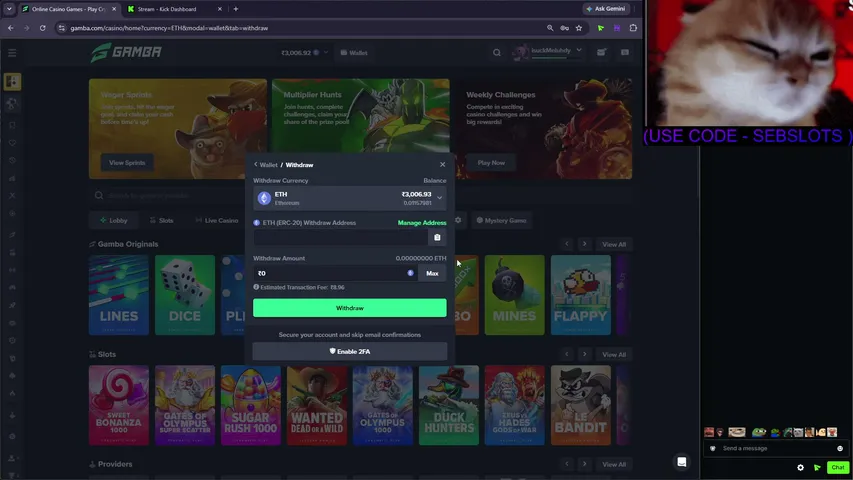Click the Send a message chat field
Image resolution: width=853 pixels, height=480 pixels.
pos(775,448)
